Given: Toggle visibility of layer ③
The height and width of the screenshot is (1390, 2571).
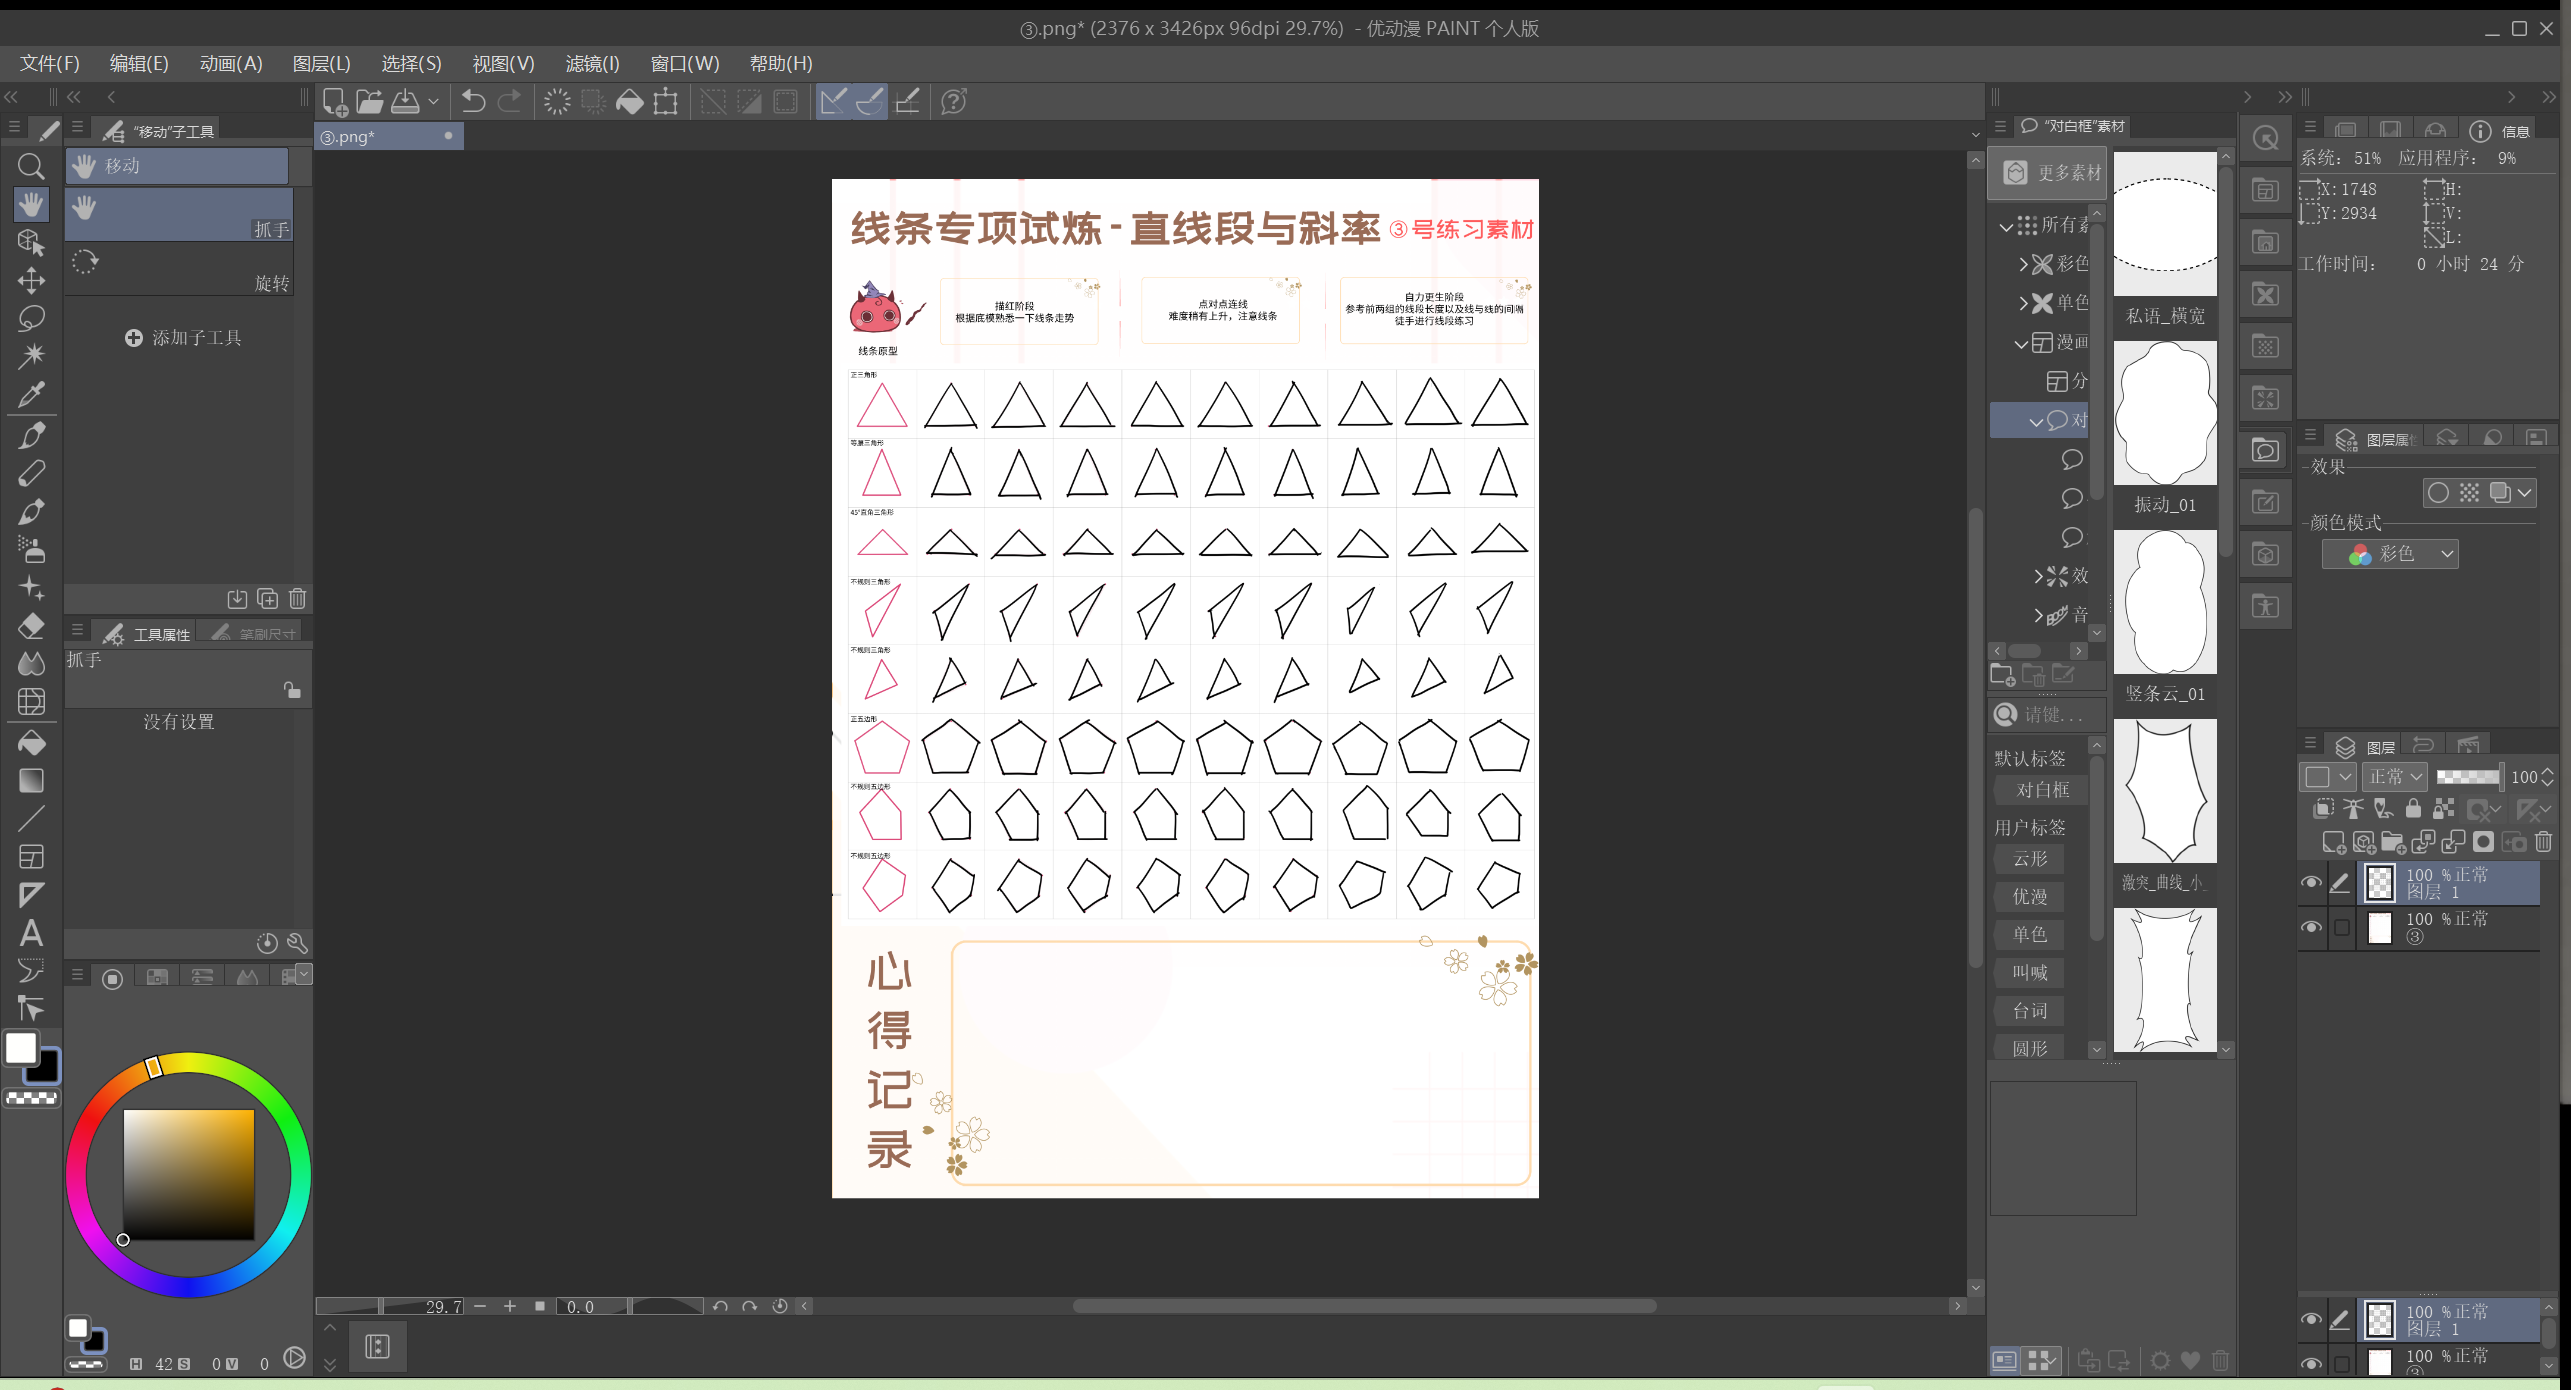Looking at the screenshot, I should [x=2310, y=927].
